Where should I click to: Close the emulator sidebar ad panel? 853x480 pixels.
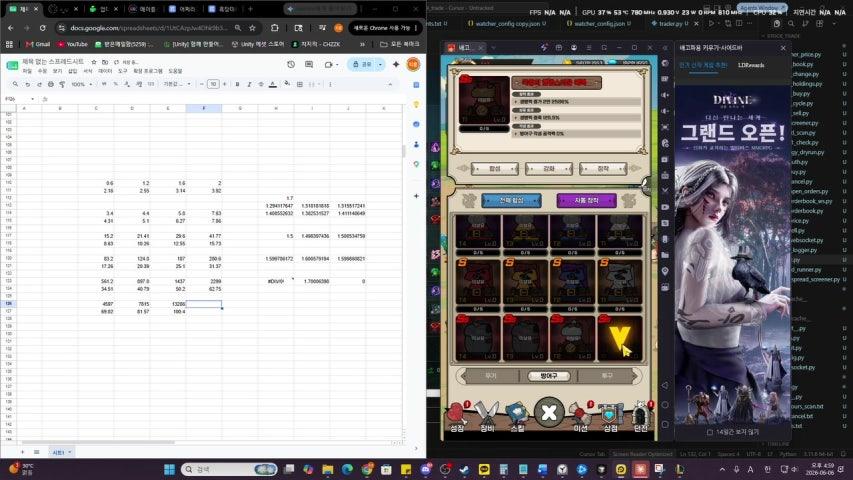point(783,48)
